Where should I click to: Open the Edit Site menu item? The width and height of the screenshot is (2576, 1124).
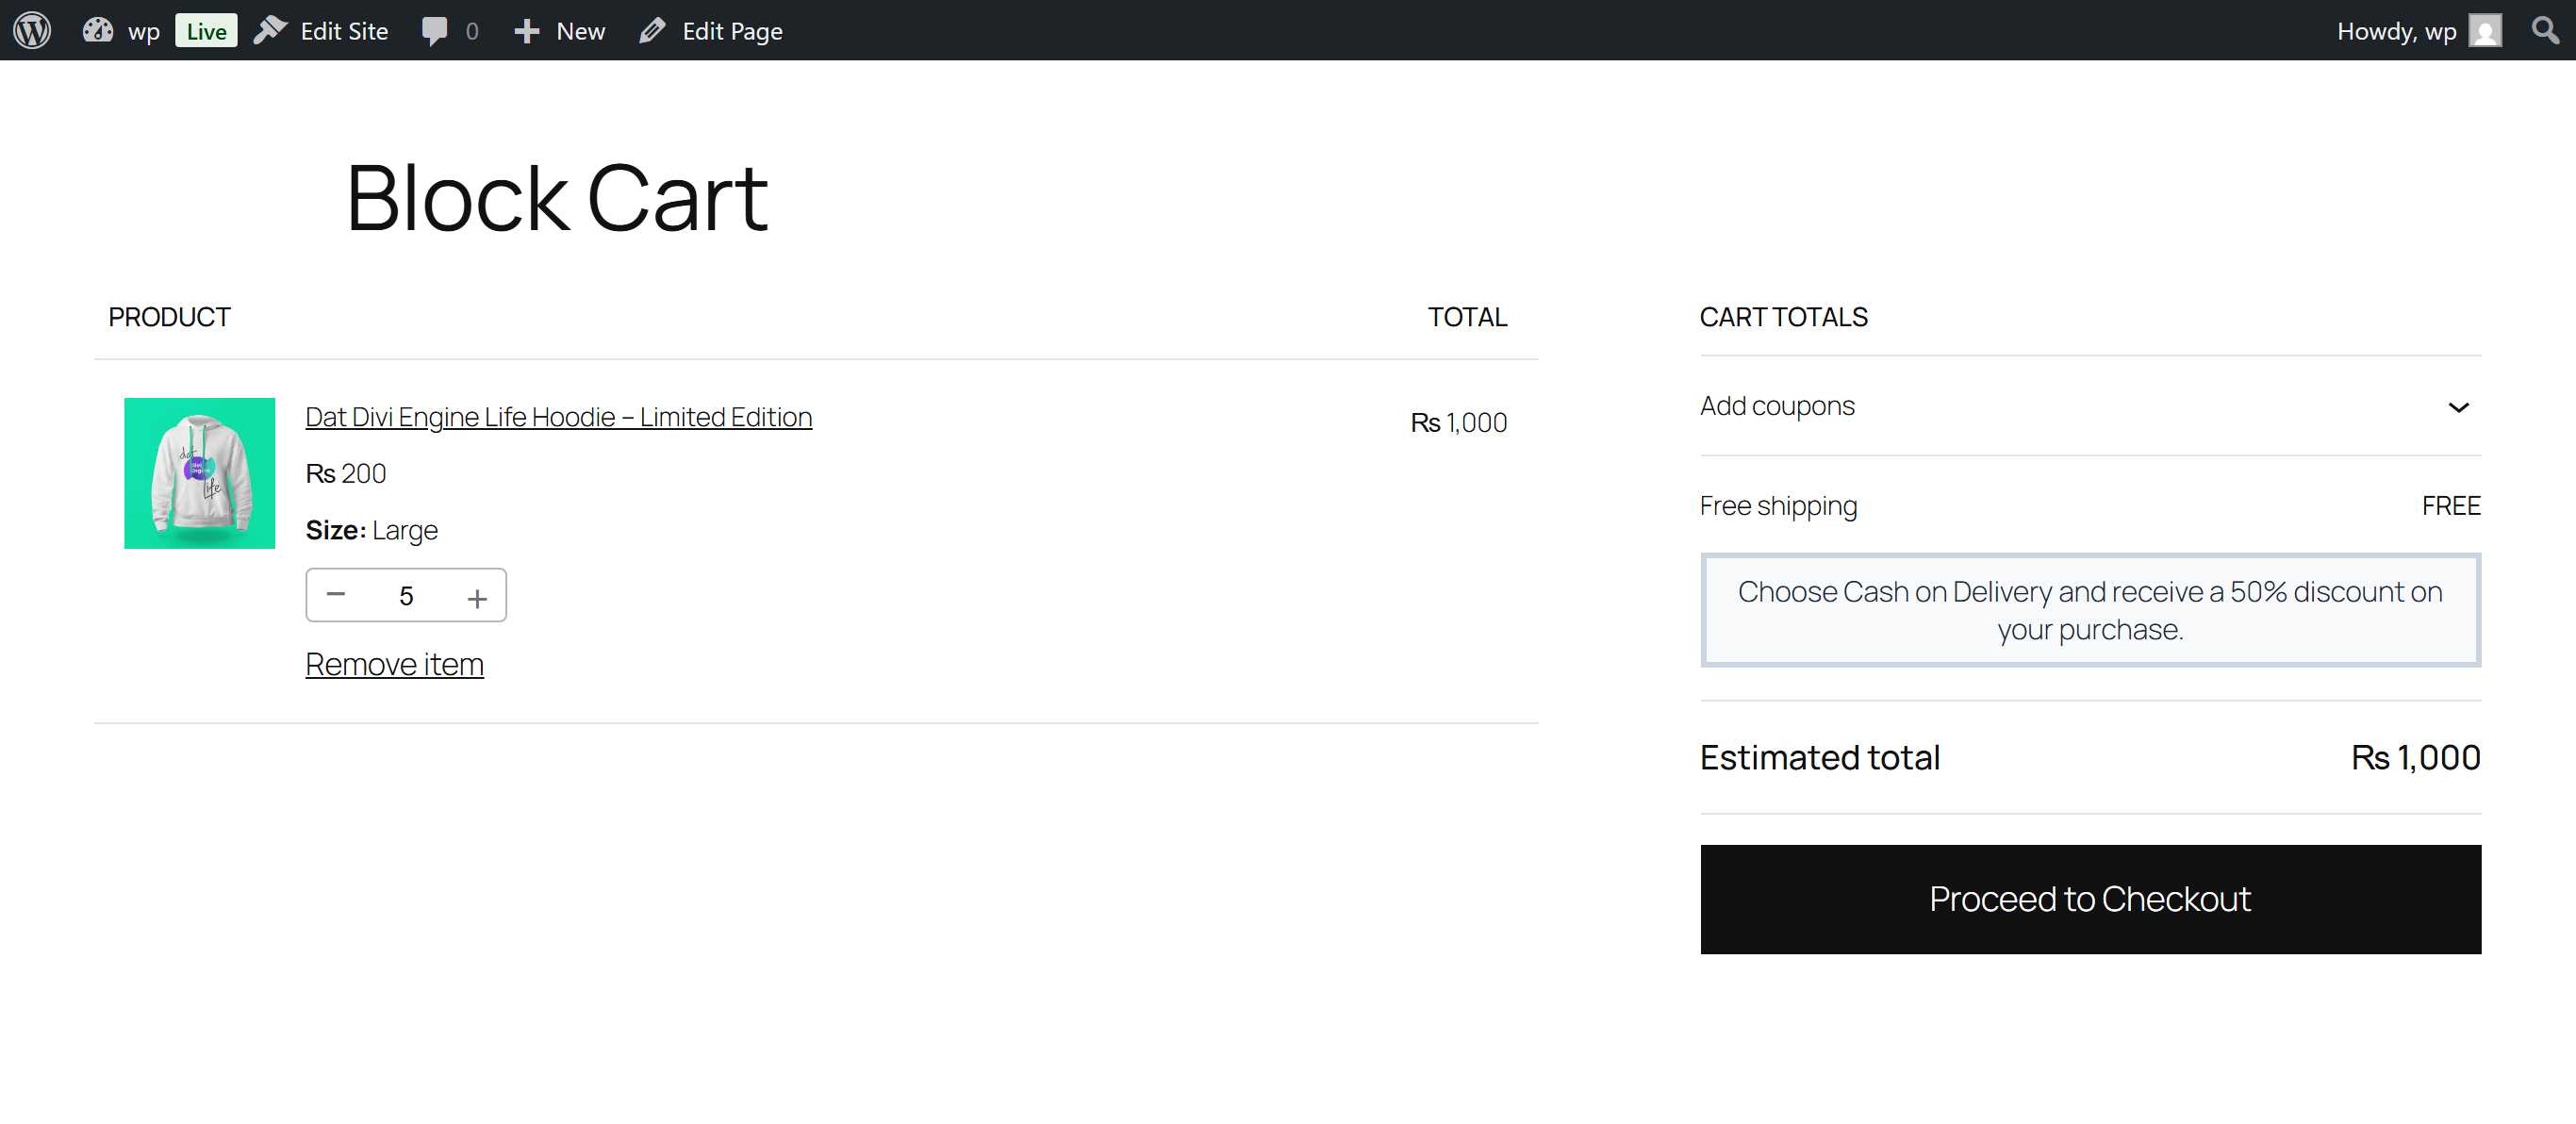pos(344,30)
